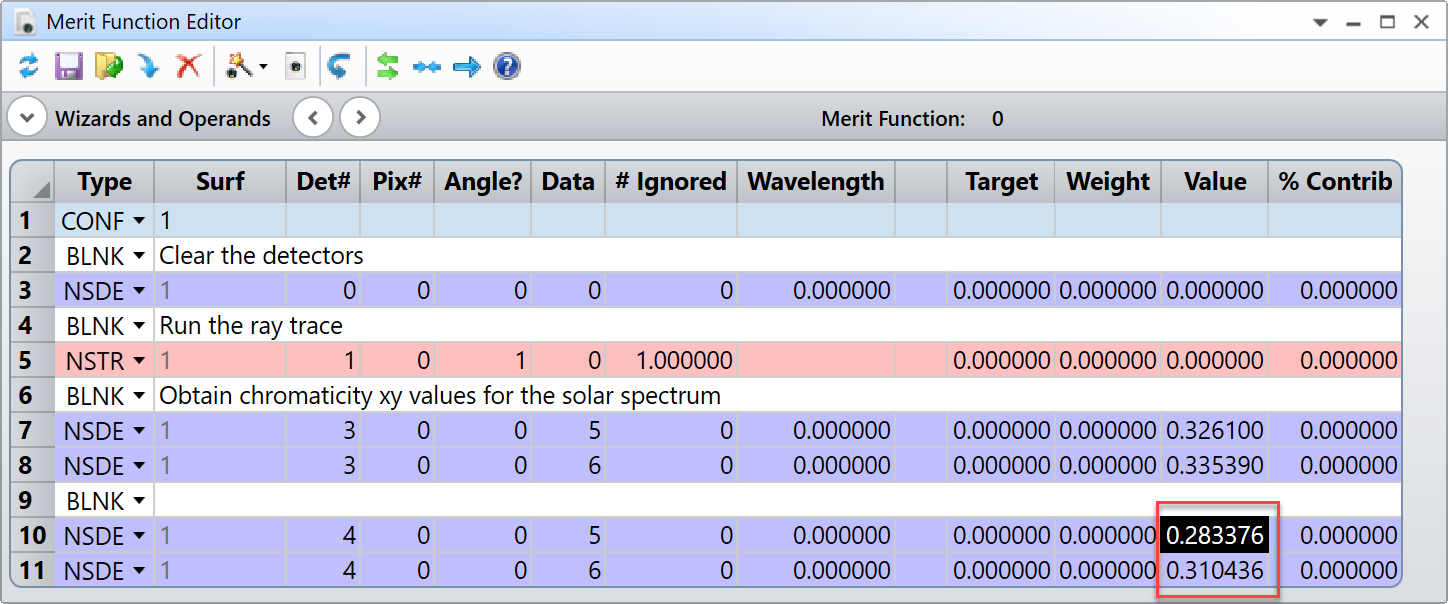Select the Pix# column header
Viewport: 1448px width, 604px height.
(397, 181)
